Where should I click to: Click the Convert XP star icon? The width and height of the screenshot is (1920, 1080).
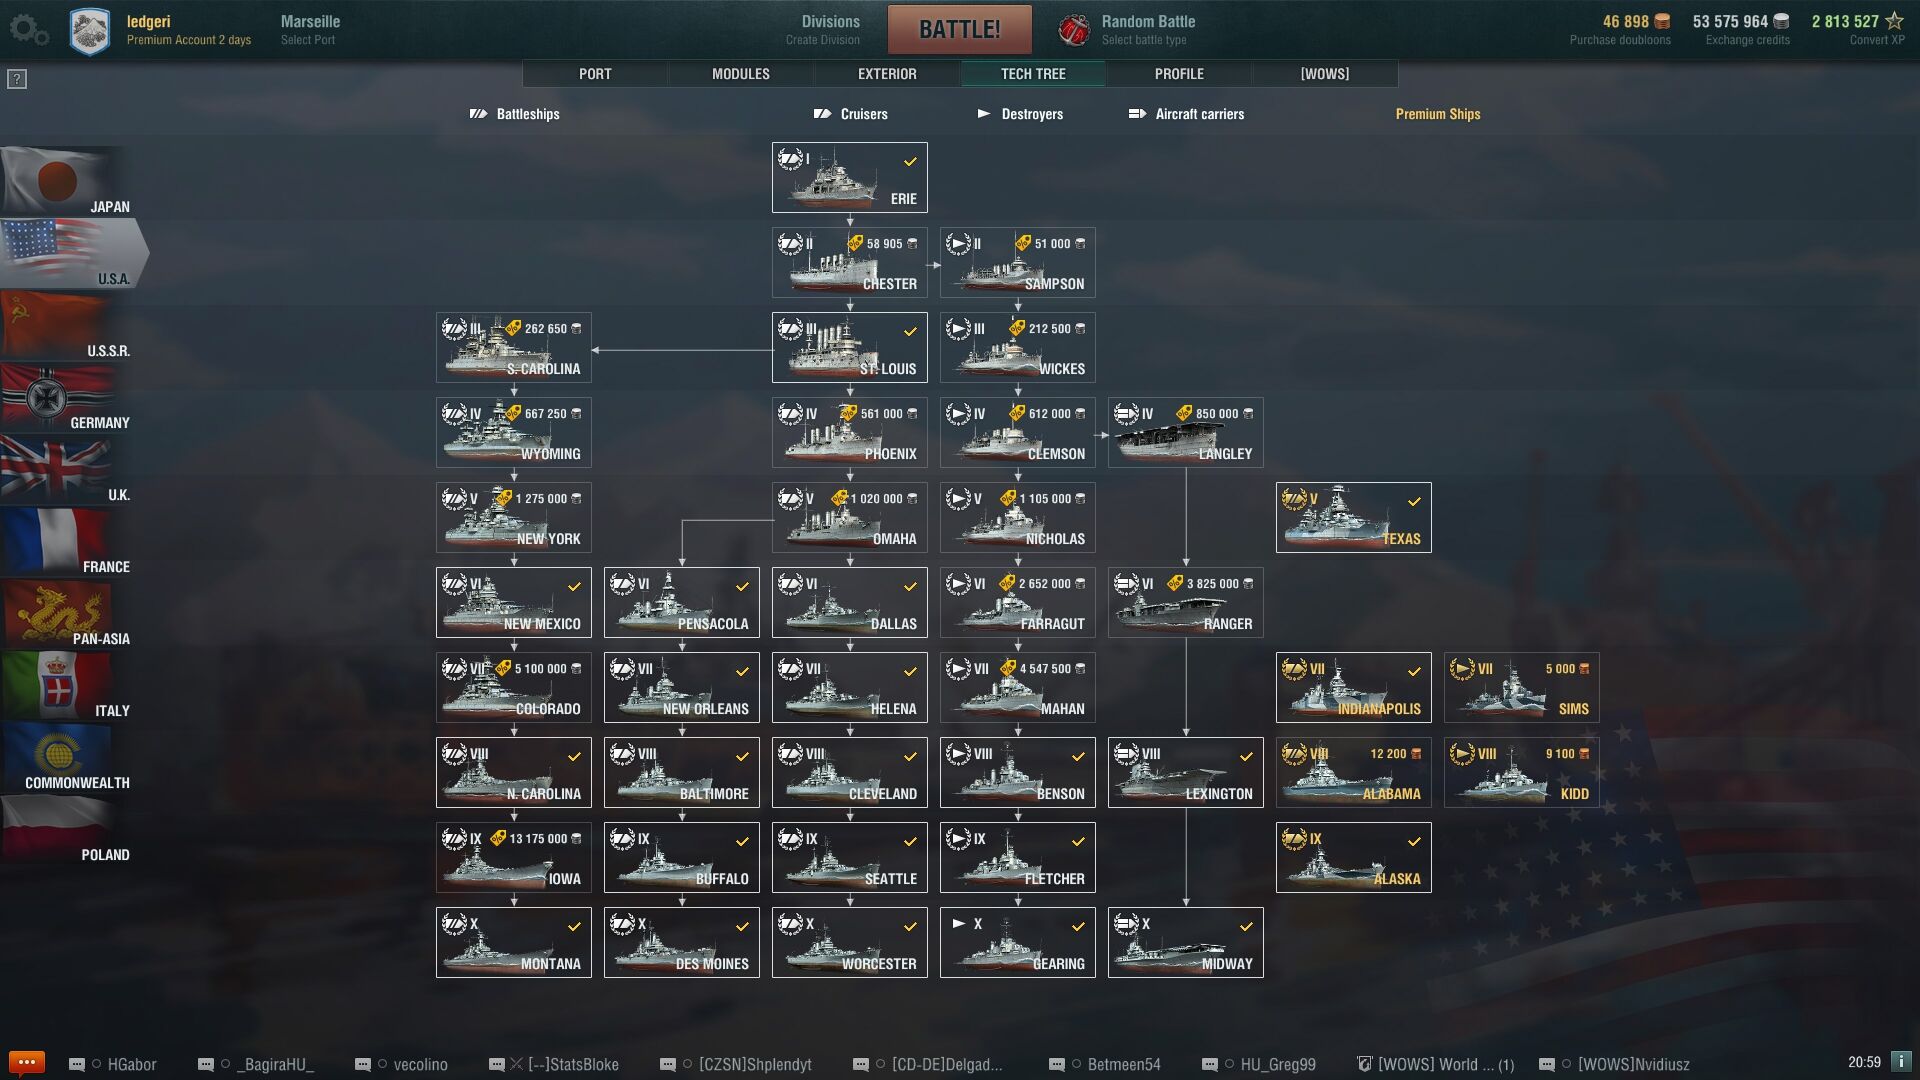[x=1894, y=21]
